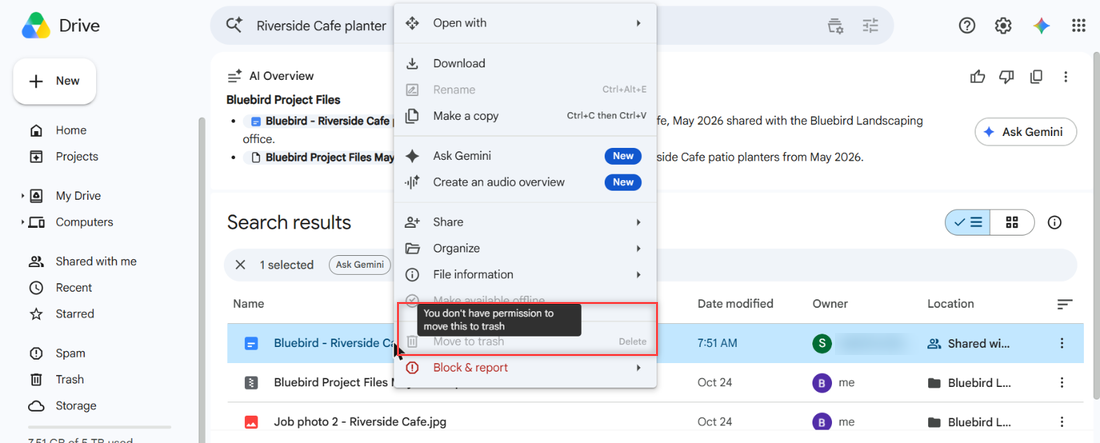
Task: Click the sort options icon in table header
Action: click(1065, 304)
